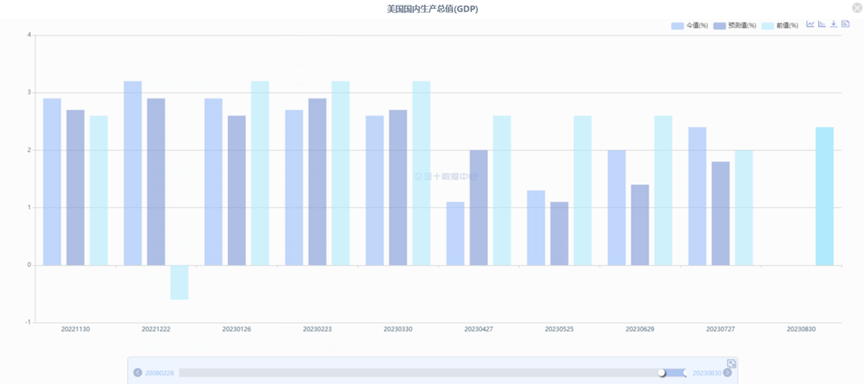This screenshot has height=384, width=864.
Task: Click the 20230830 end date label on slider
Action: [x=707, y=373]
